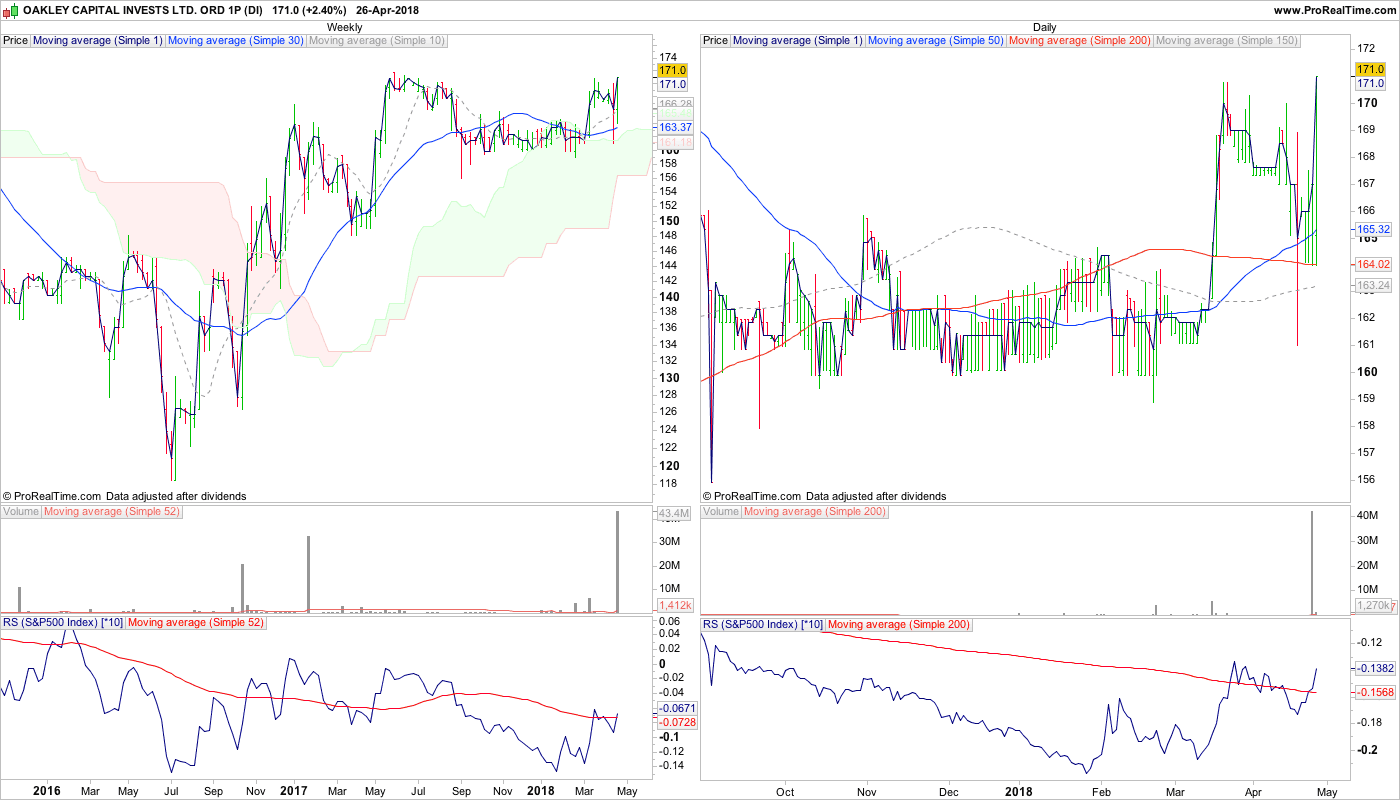Select the Price label on Daily chart

(716, 41)
